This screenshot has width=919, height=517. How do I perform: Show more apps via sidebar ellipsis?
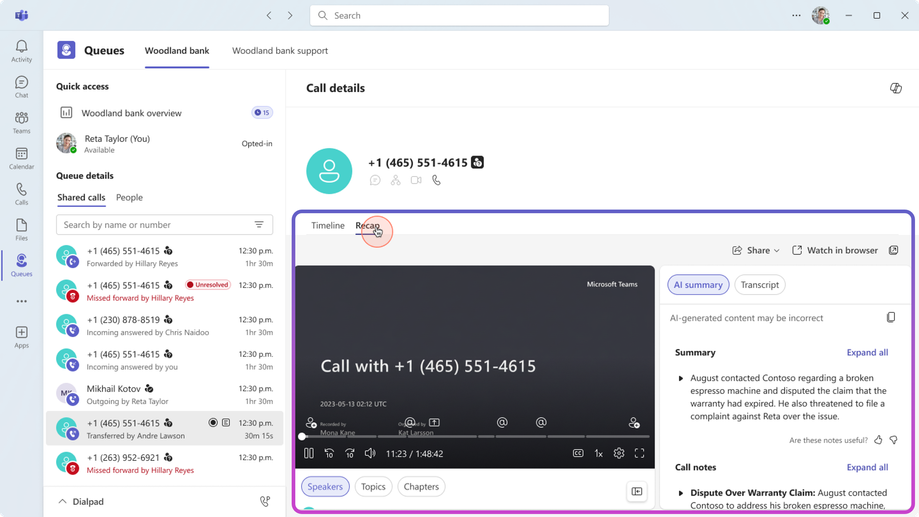pyautogui.click(x=22, y=301)
